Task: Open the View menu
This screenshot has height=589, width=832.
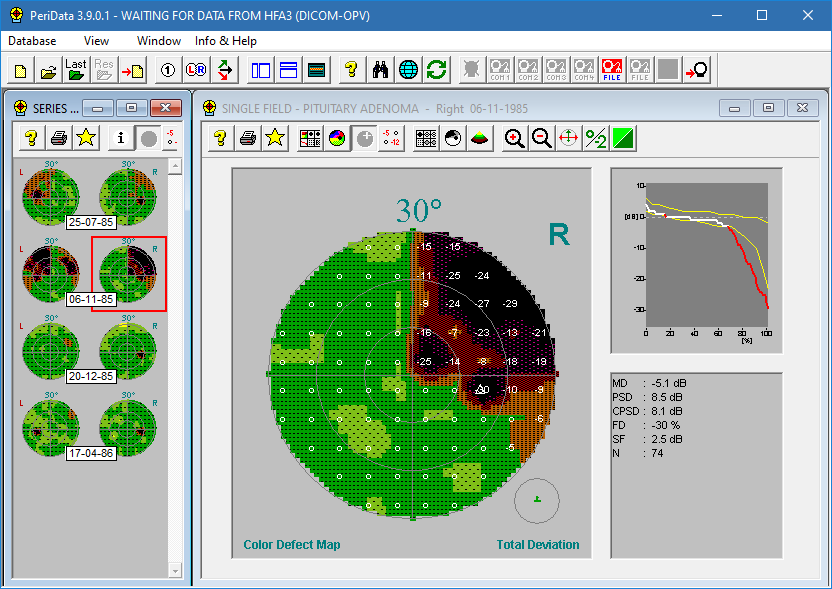Action: click(96, 41)
